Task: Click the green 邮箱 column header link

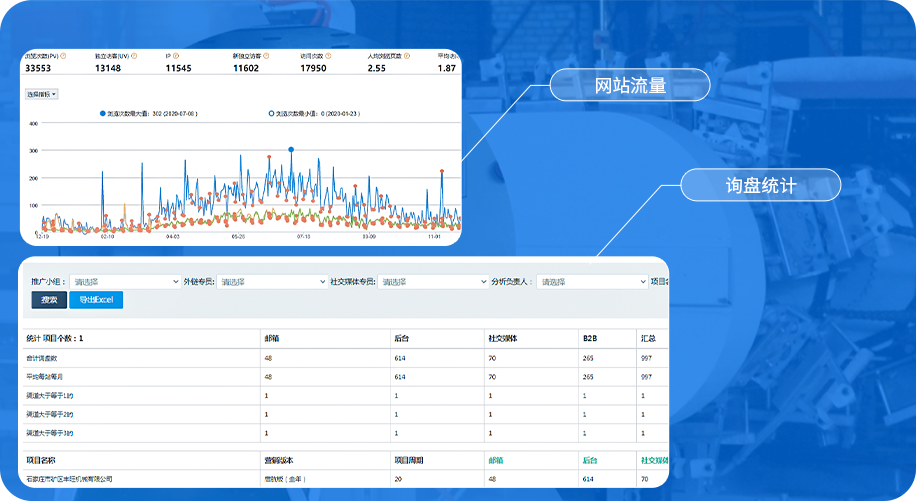Action: coord(496,462)
